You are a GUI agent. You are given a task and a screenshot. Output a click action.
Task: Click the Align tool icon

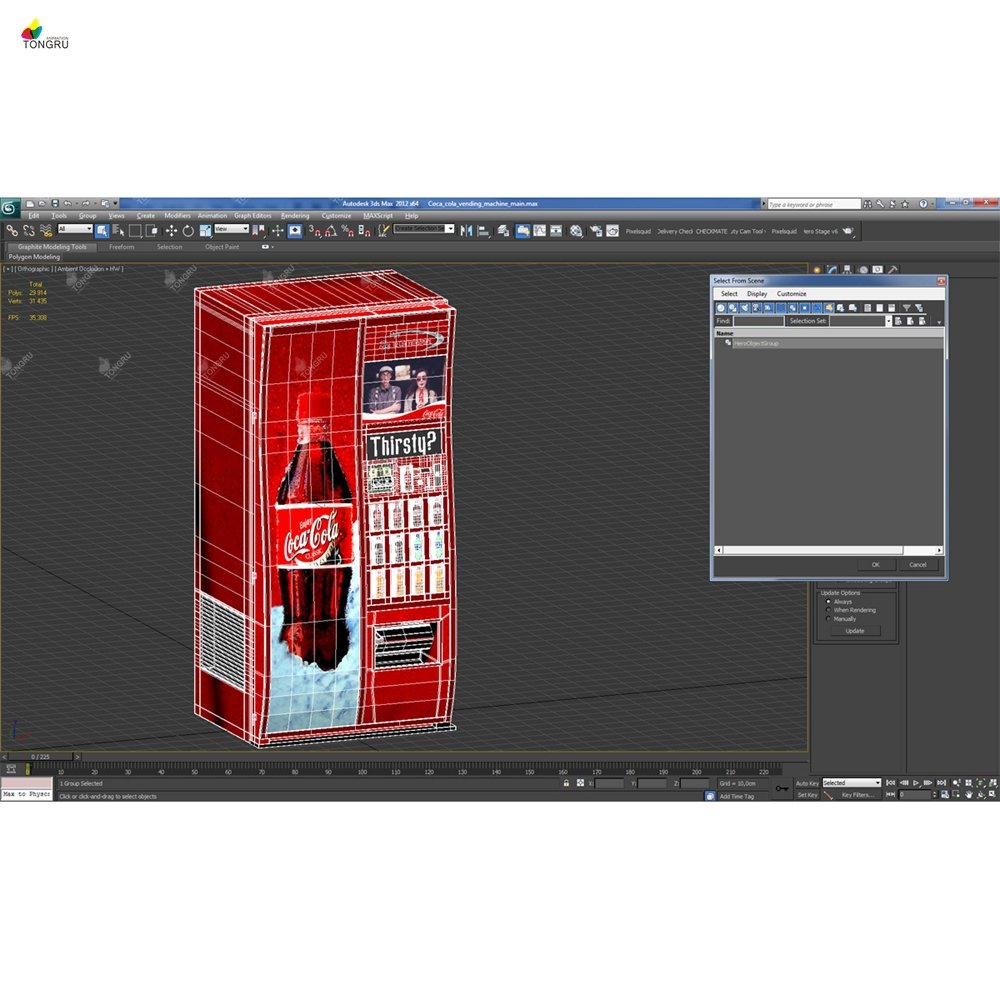pyautogui.click(x=483, y=231)
